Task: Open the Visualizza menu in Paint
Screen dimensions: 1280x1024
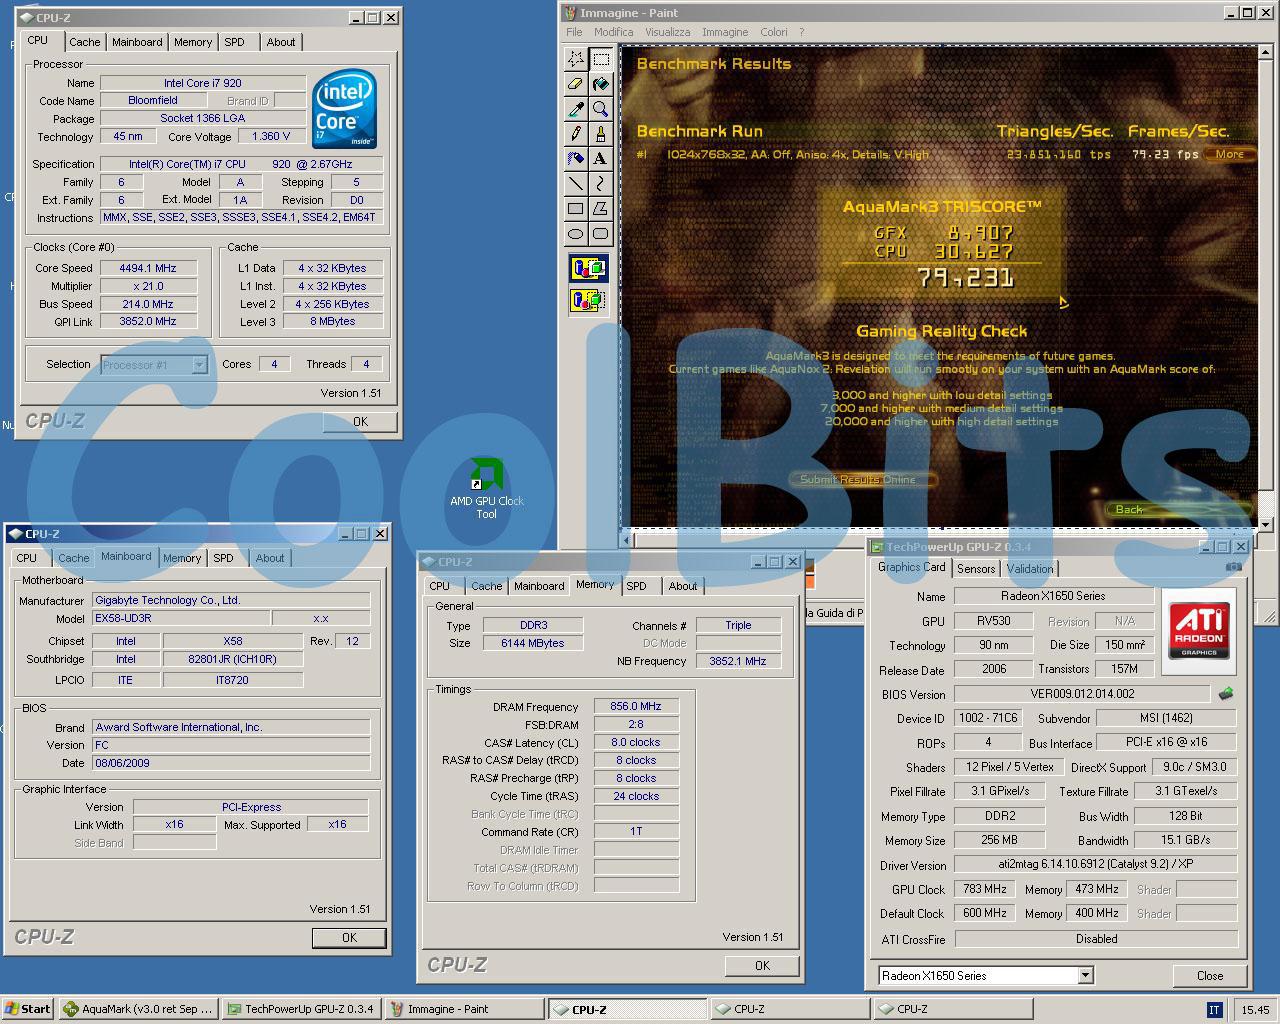Action: tap(667, 32)
